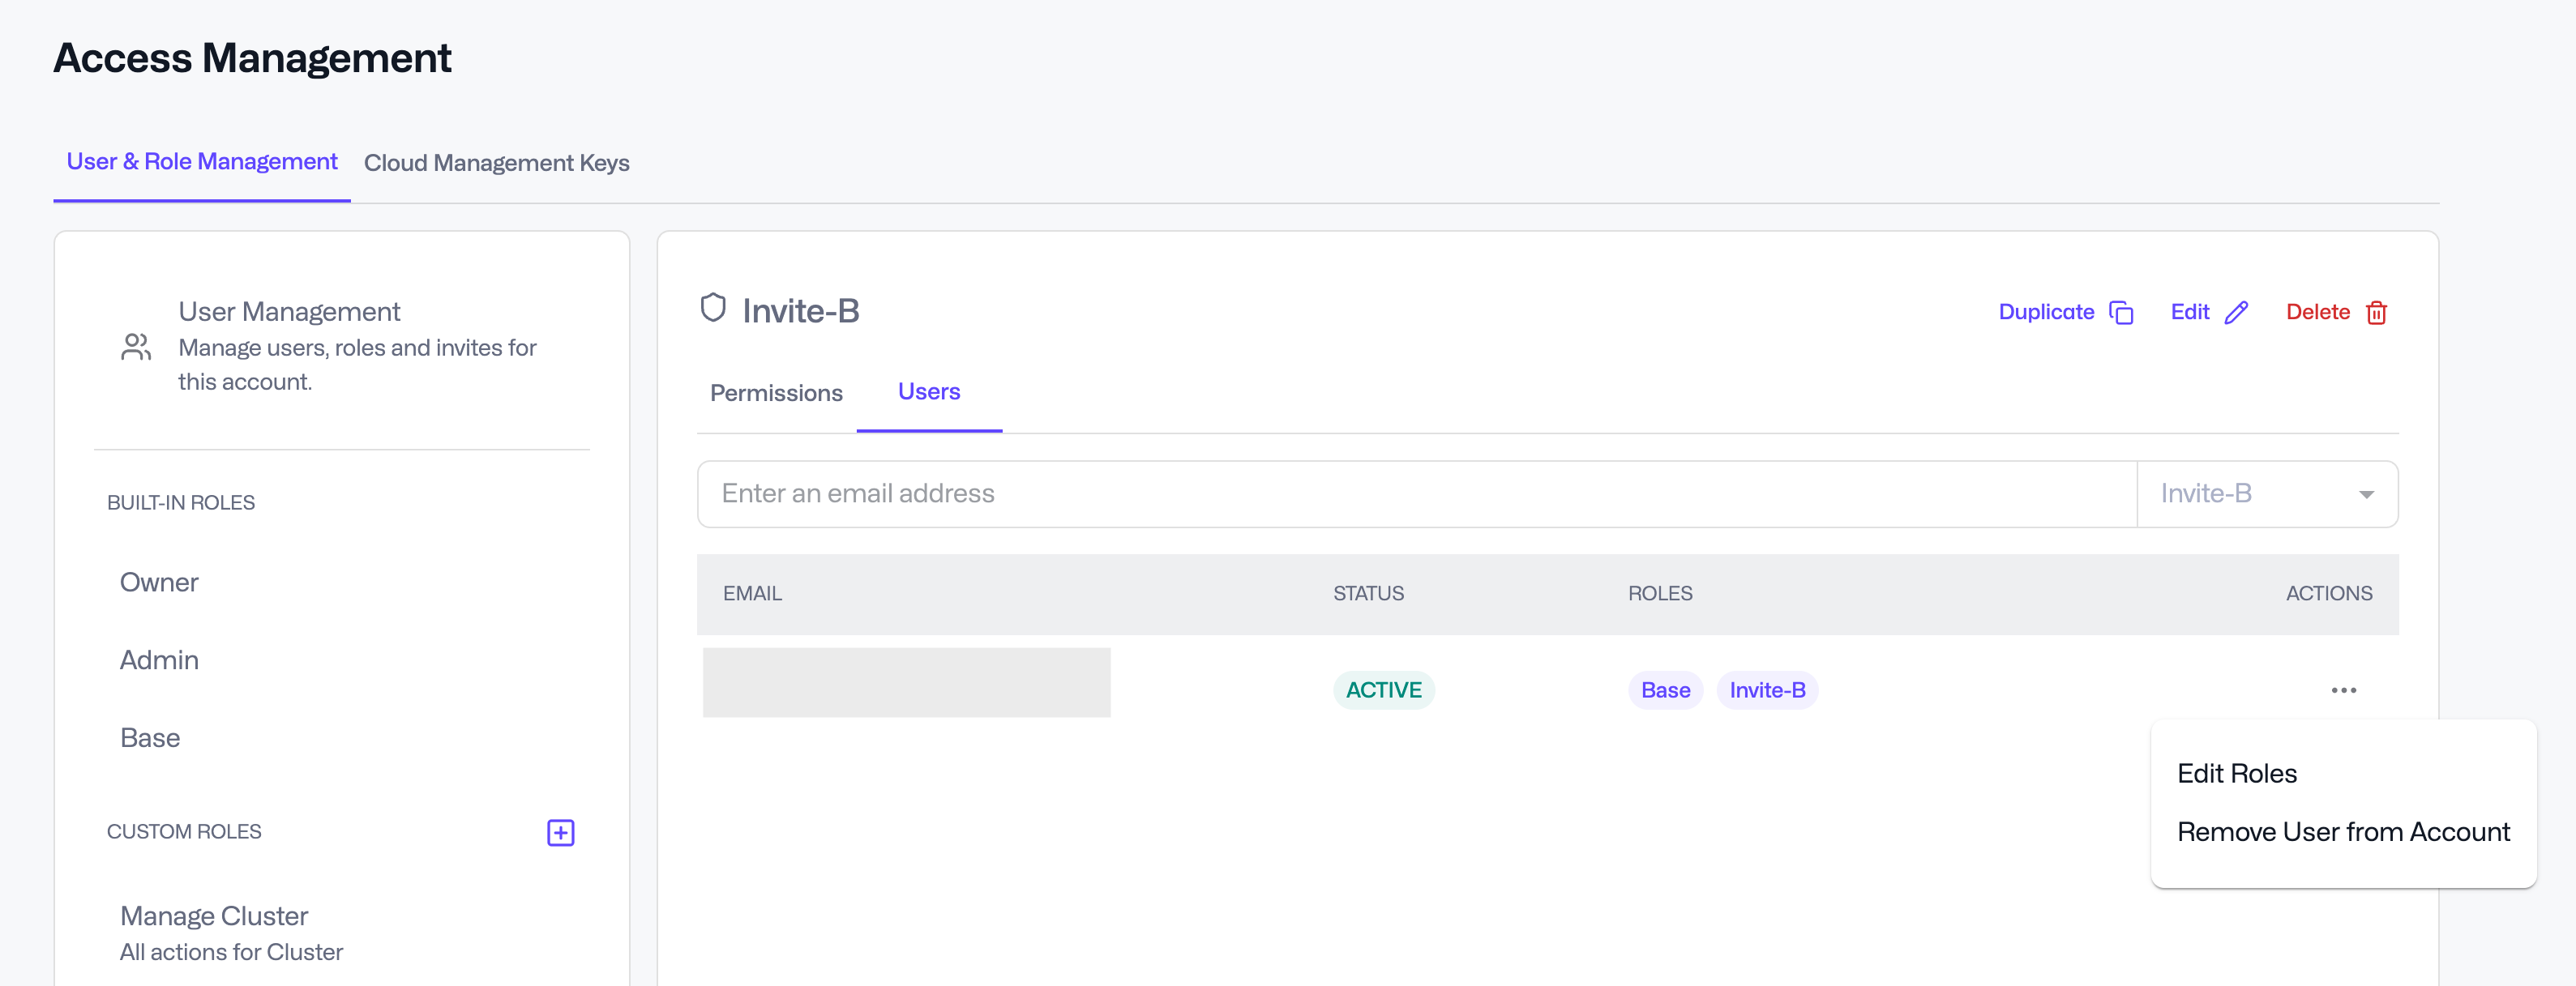Click the shield icon beside Invite-B

point(712,308)
